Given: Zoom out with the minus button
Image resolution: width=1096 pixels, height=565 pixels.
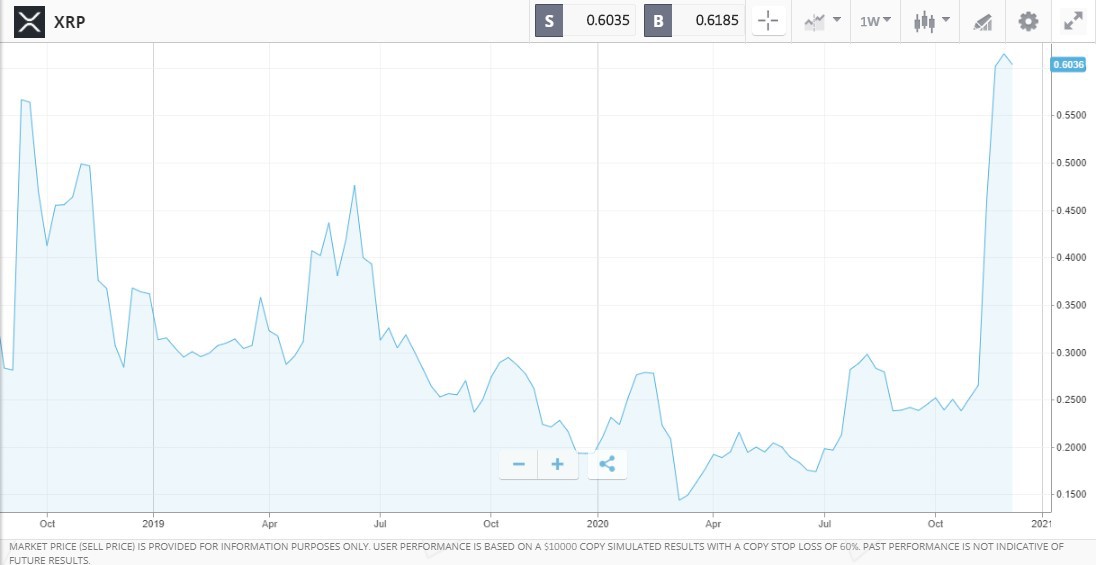Looking at the screenshot, I should pos(518,464).
